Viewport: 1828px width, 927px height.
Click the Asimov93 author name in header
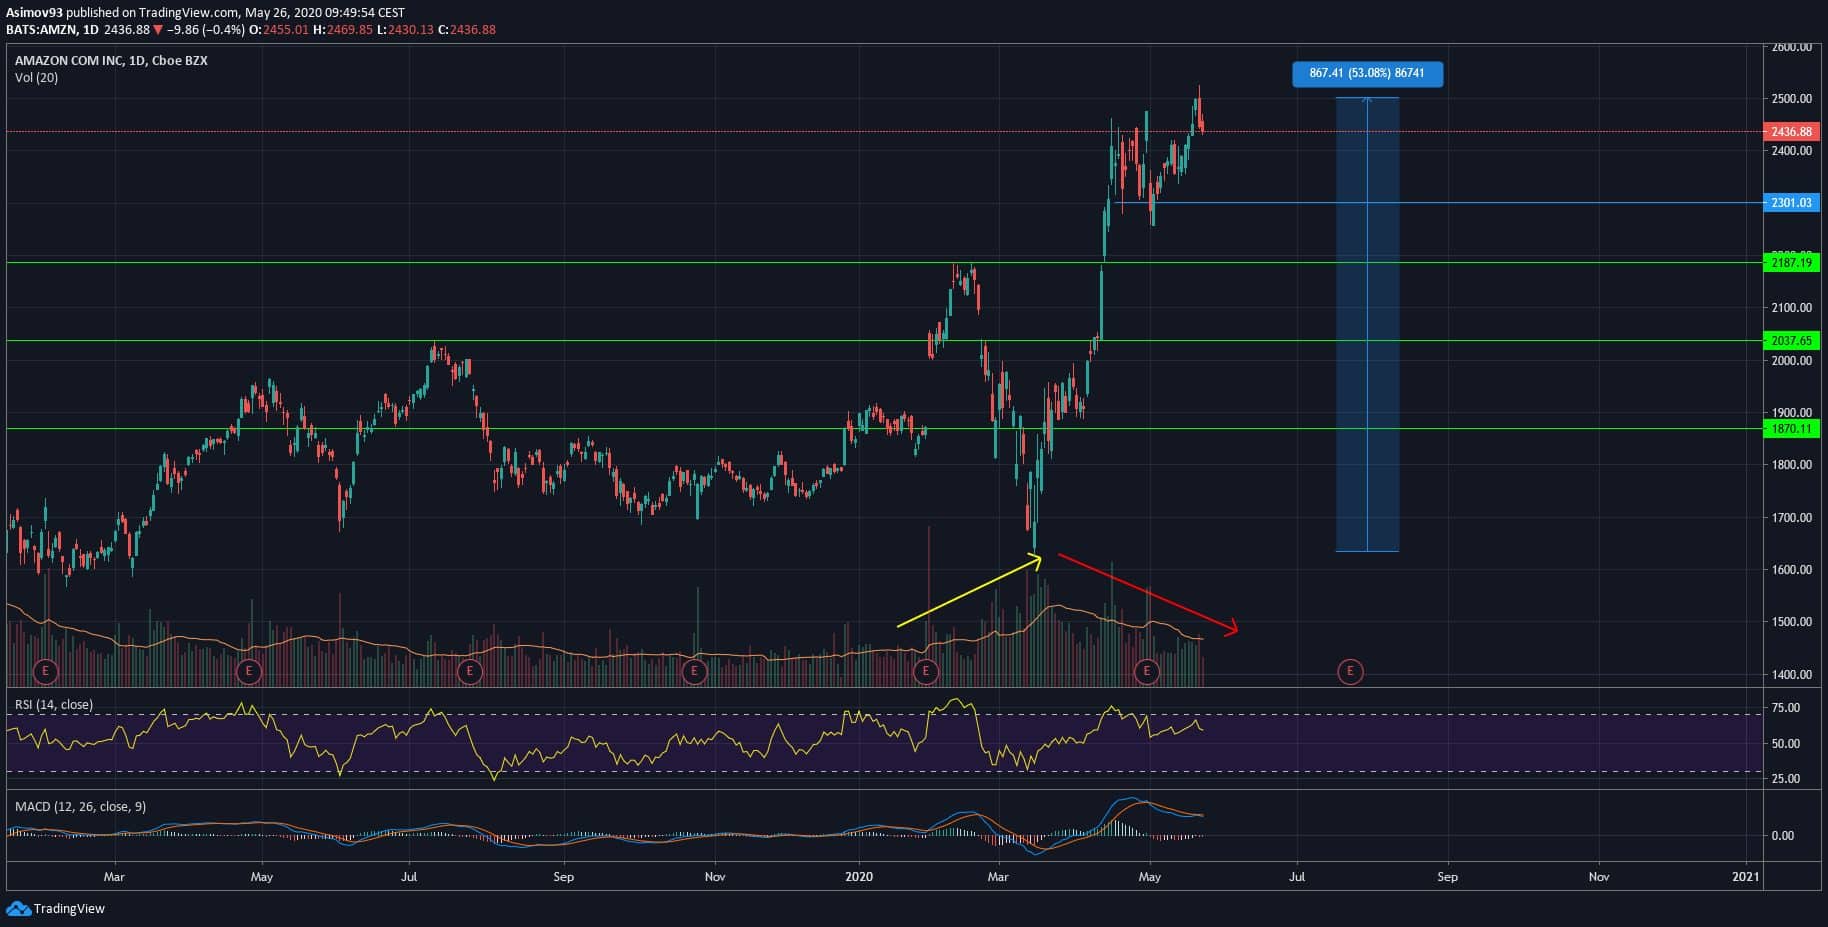[x=33, y=12]
